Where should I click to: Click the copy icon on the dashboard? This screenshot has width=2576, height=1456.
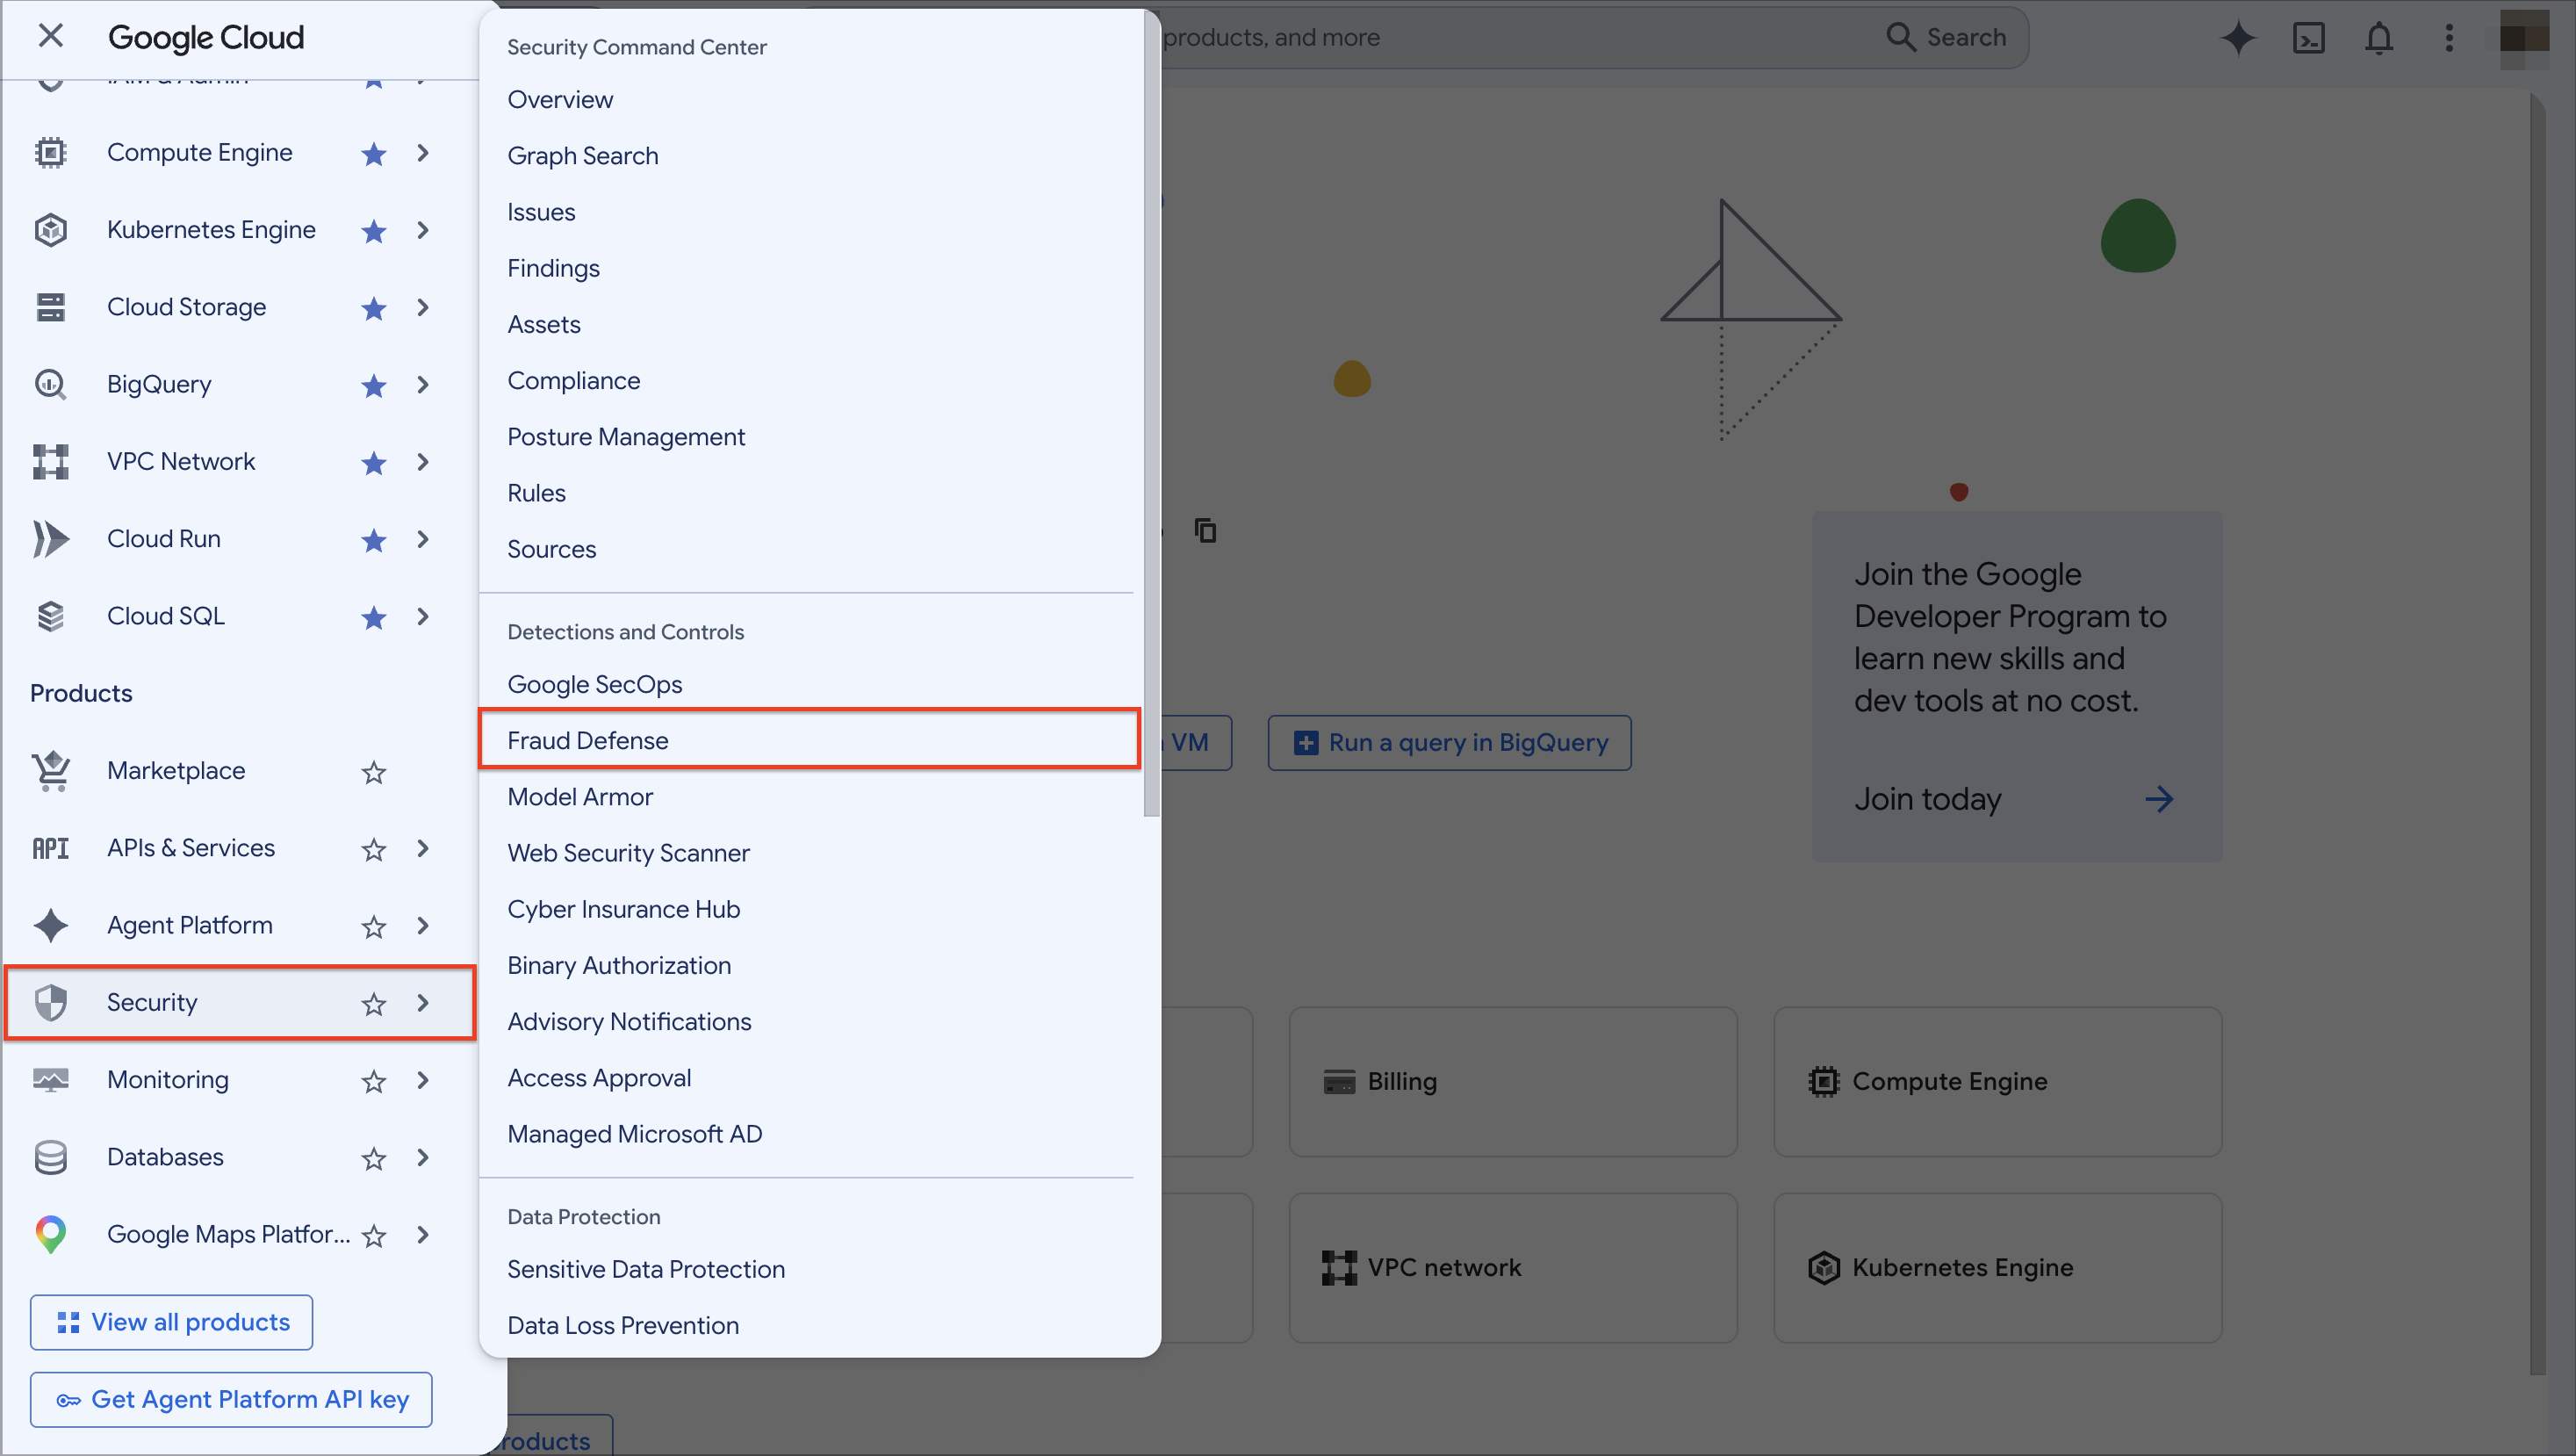tap(1206, 530)
